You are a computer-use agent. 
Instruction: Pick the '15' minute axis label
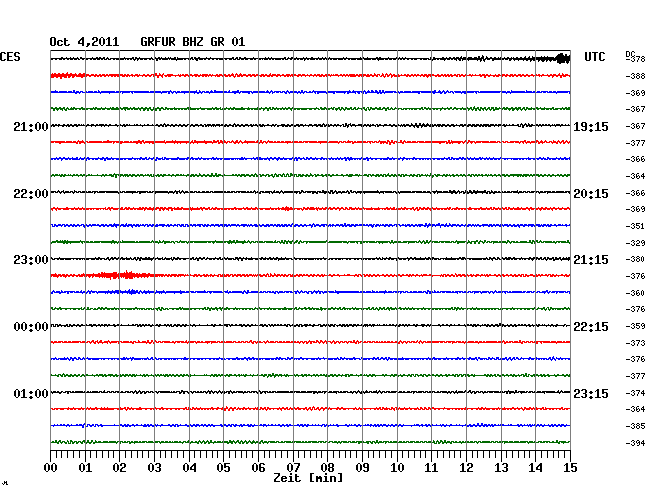[570, 468]
